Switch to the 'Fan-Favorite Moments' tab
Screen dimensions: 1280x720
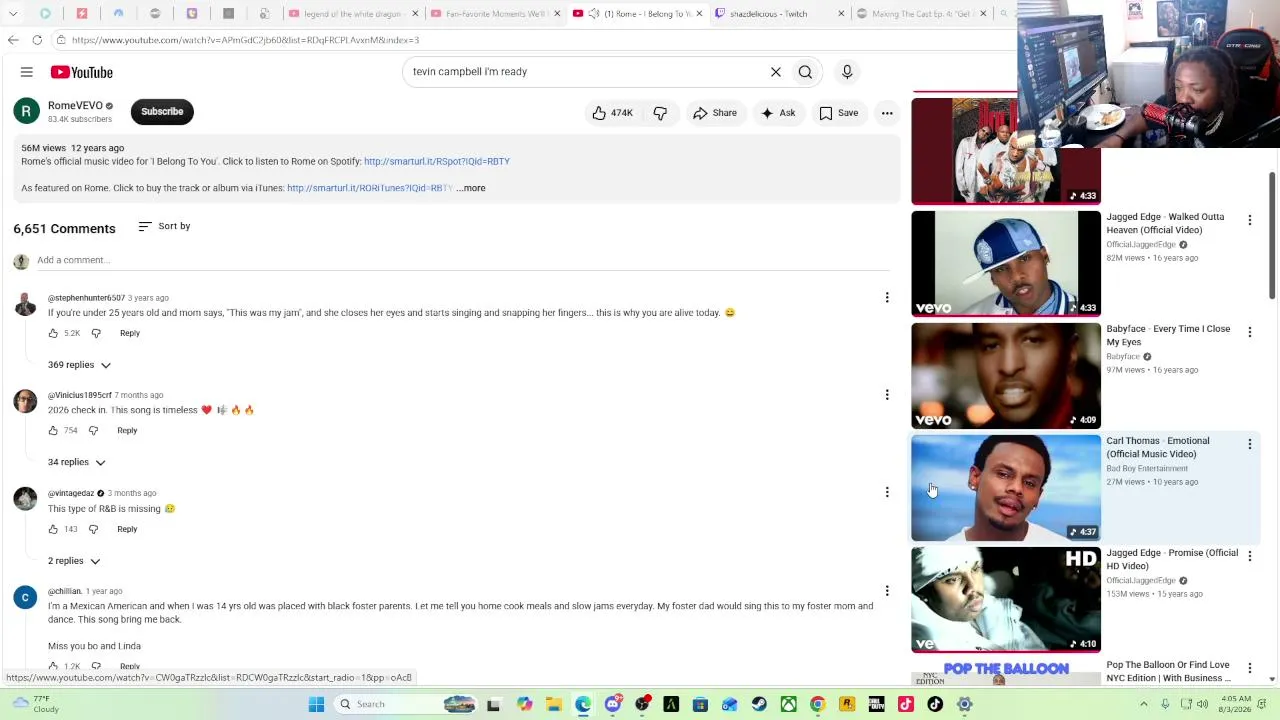pyautogui.click(x=495, y=14)
